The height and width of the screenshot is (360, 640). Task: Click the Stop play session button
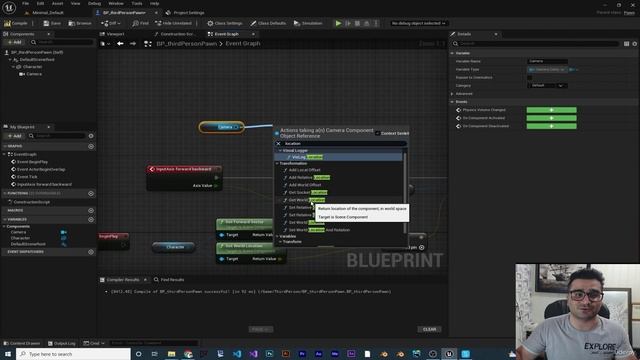tap(357, 23)
